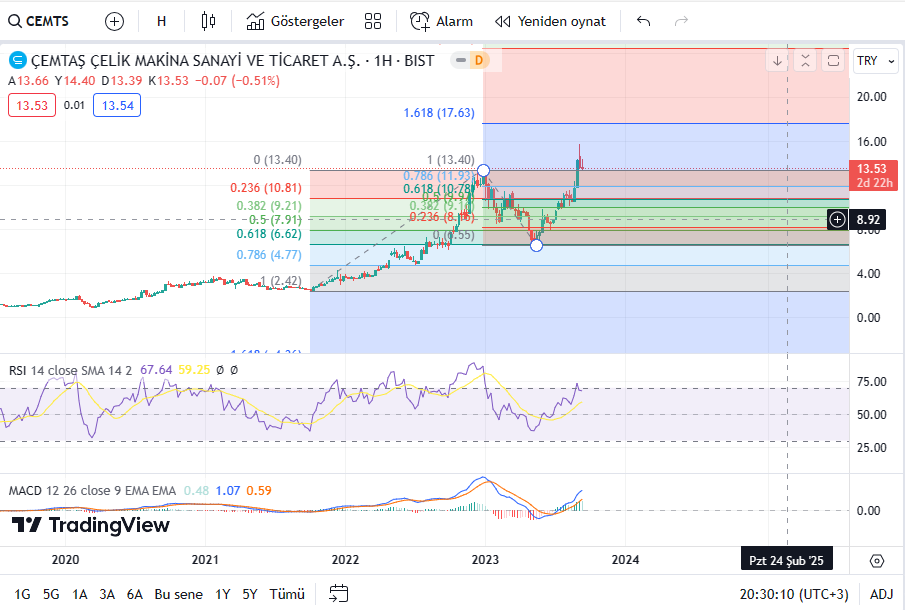Select the 1G time range
This screenshot has width=905, height=610.
click(23, 594)
